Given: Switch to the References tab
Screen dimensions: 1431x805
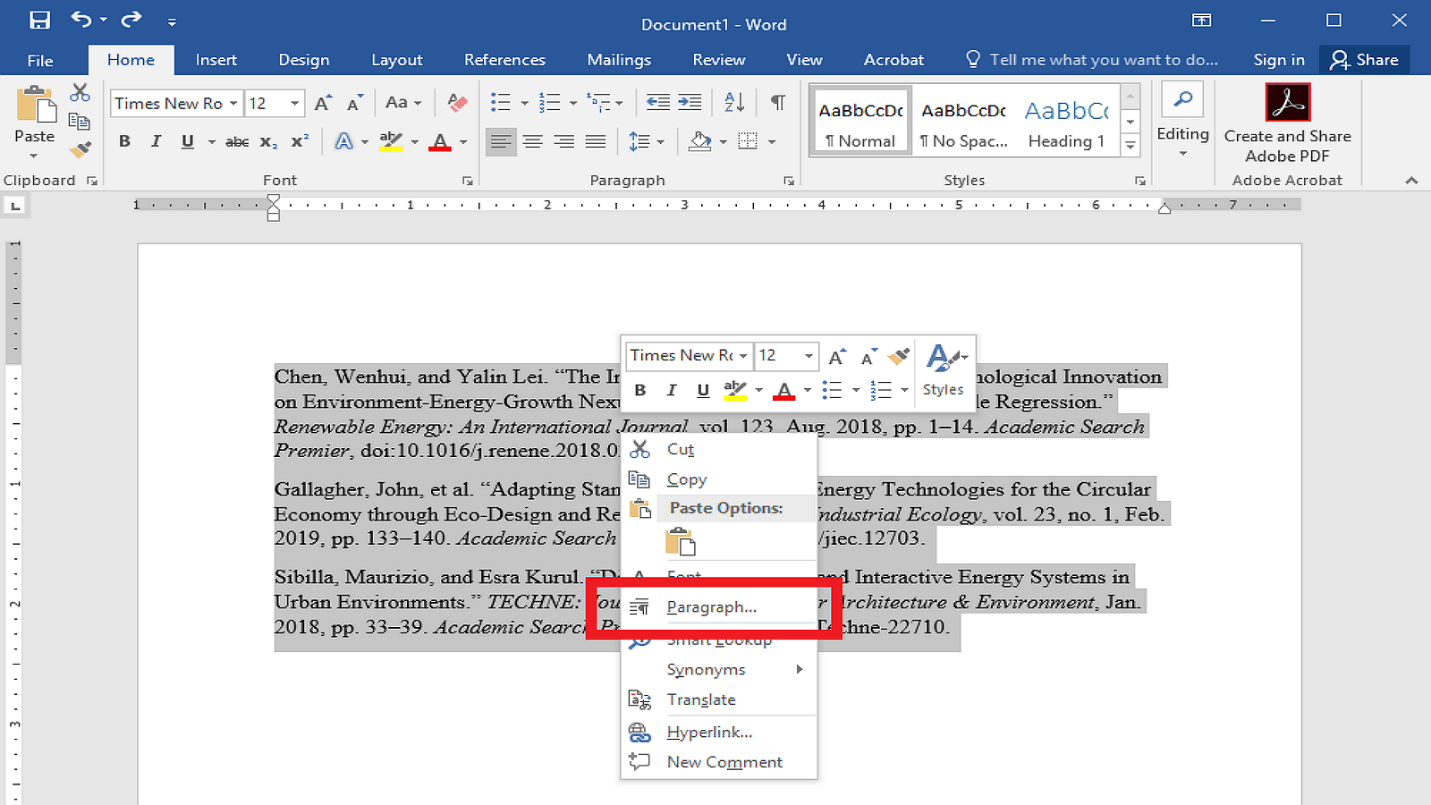Looking at the screenshot, I should (x=505, y=60).
